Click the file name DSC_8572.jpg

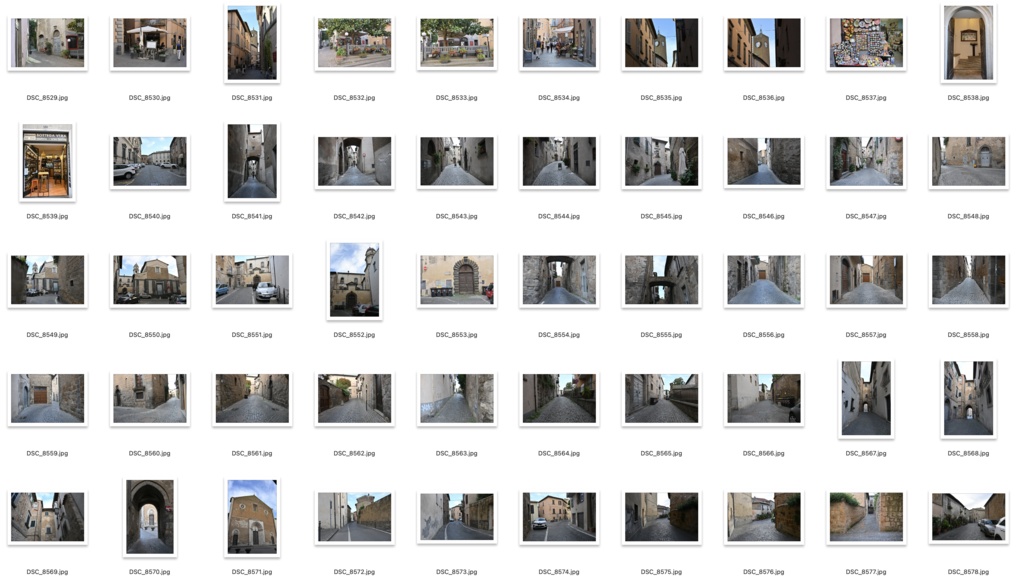[355, 572]
